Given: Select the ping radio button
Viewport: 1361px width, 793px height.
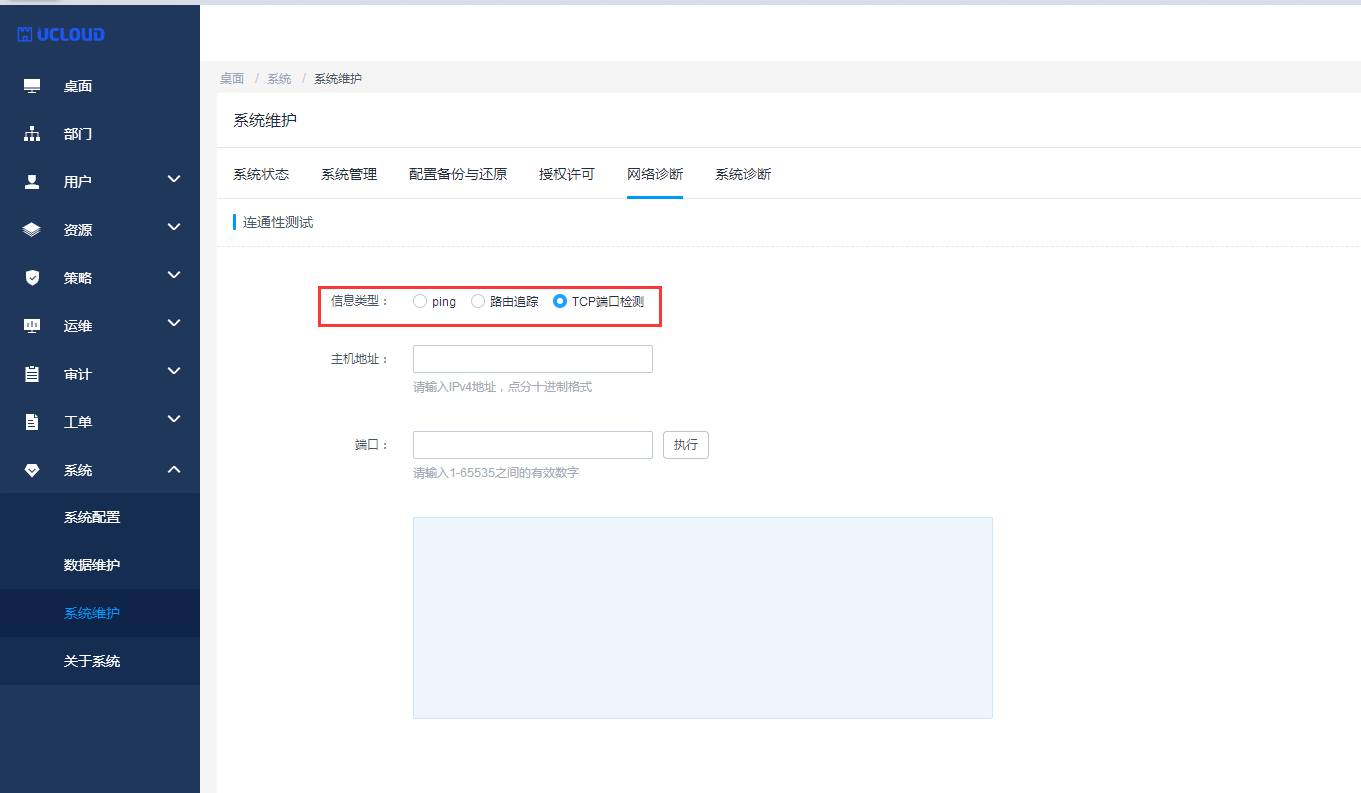Looking at the screenshot, I should click(x=420, y=301).
